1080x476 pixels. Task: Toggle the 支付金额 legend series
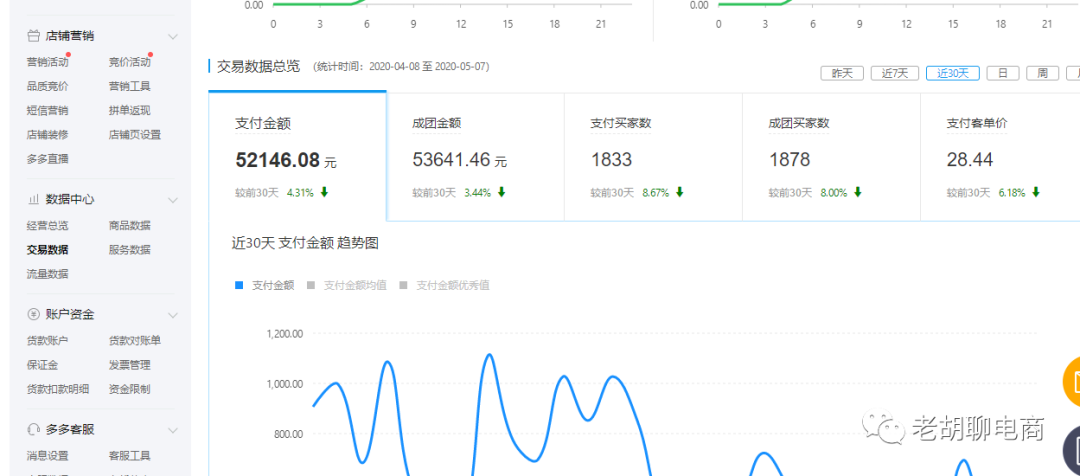pyautogui.click(x=264, y=285)
